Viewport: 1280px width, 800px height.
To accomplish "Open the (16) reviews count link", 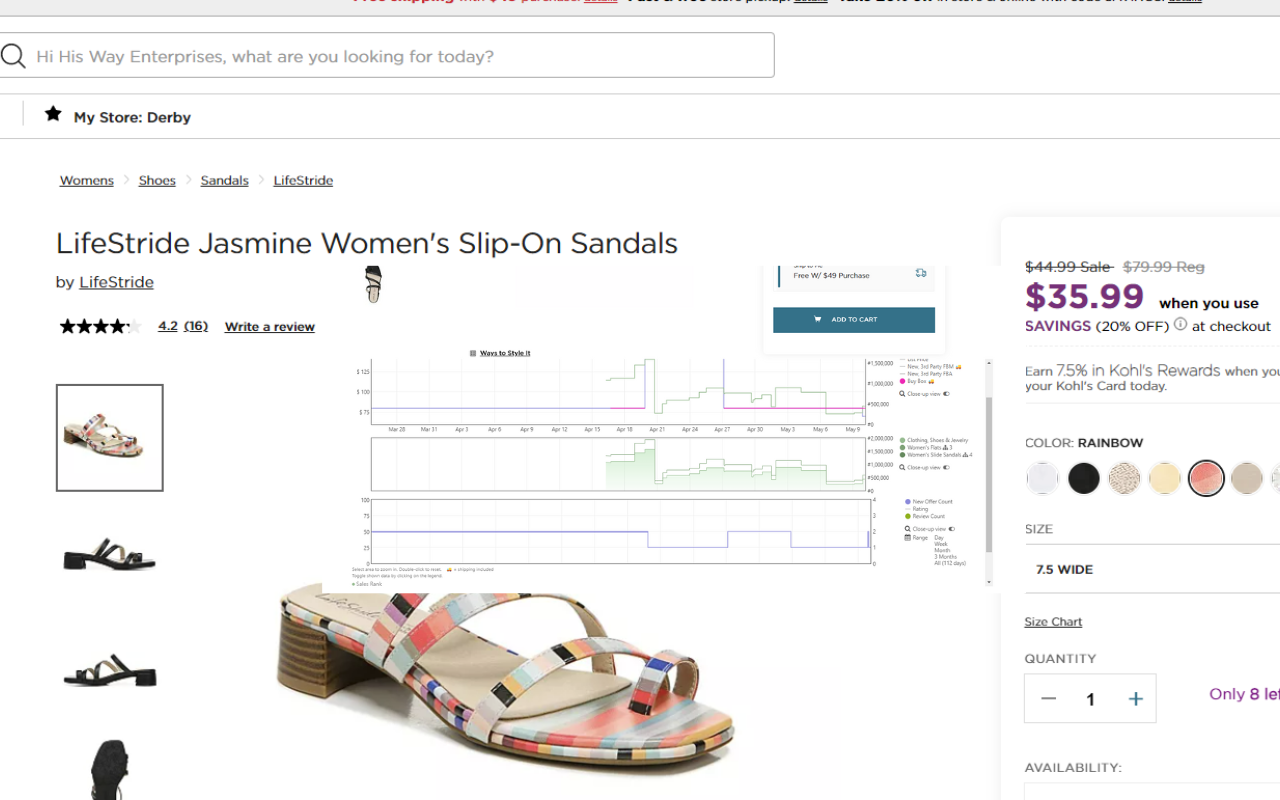I will point(196,326).
